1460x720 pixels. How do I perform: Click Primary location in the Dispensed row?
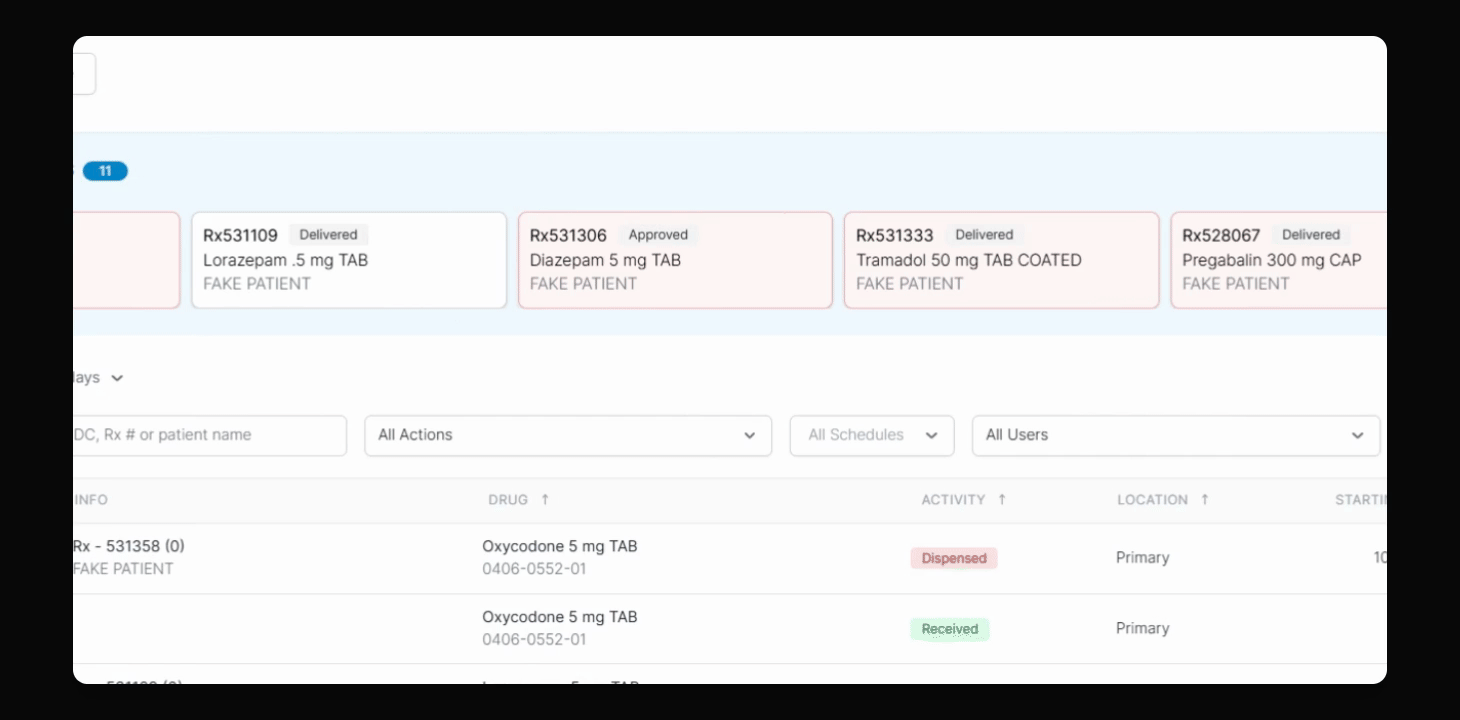tap(1143, 558)
